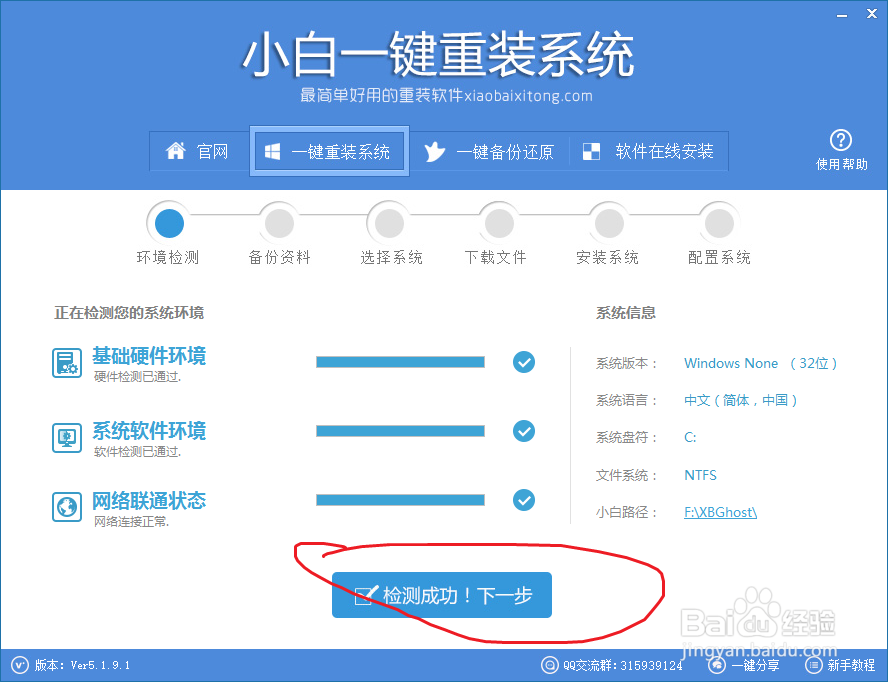Click the 硬件检测已通过 status text

pyautogui.click(x=137, y=377)
